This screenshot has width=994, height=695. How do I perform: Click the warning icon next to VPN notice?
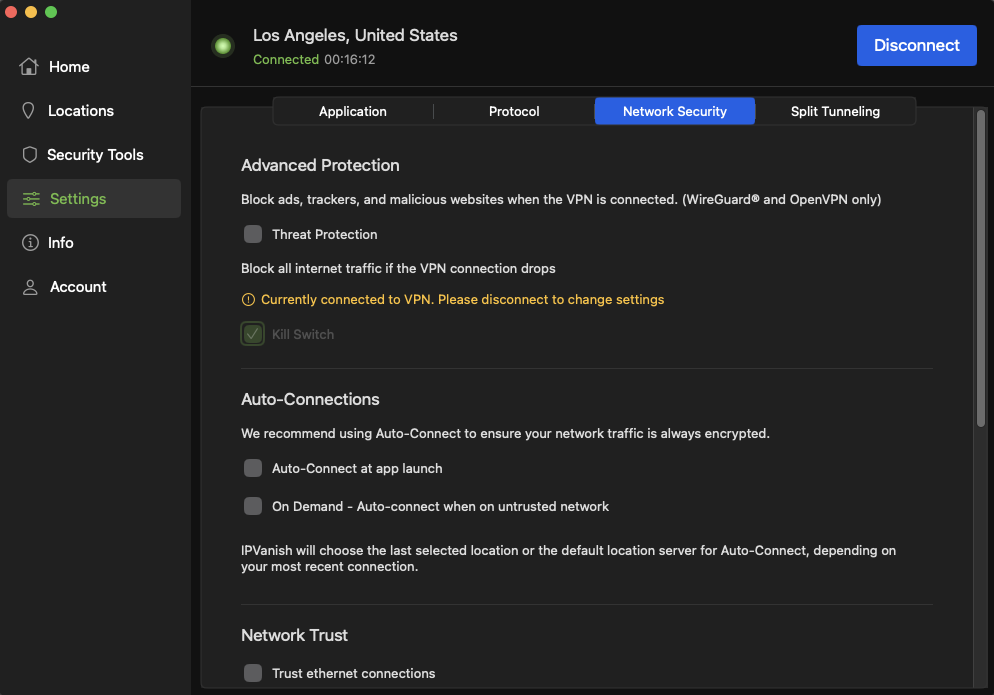pyautogui.click(x=247, y=299)
